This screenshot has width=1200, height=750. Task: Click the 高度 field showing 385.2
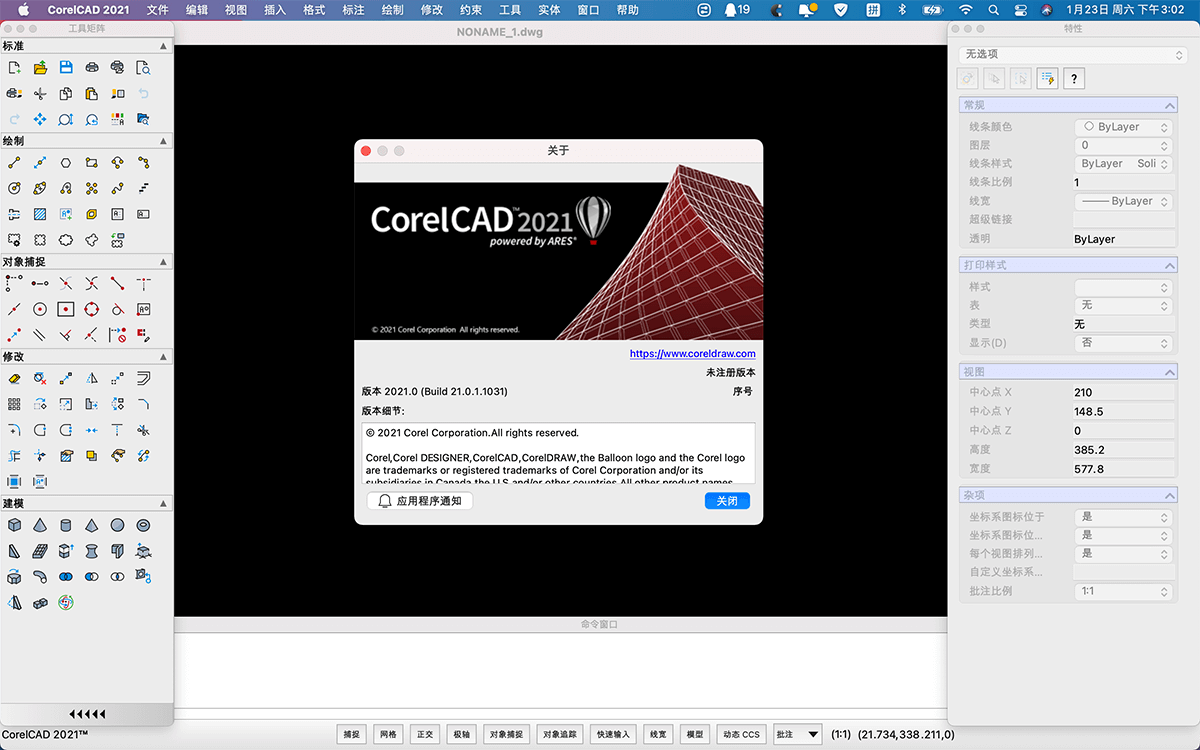coord(1124,450)
